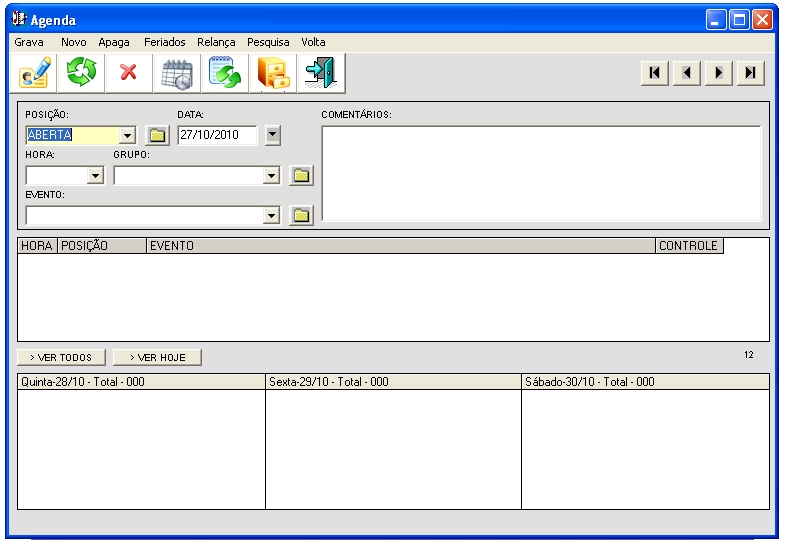Maximize the Agenda window

coord(739,20)
